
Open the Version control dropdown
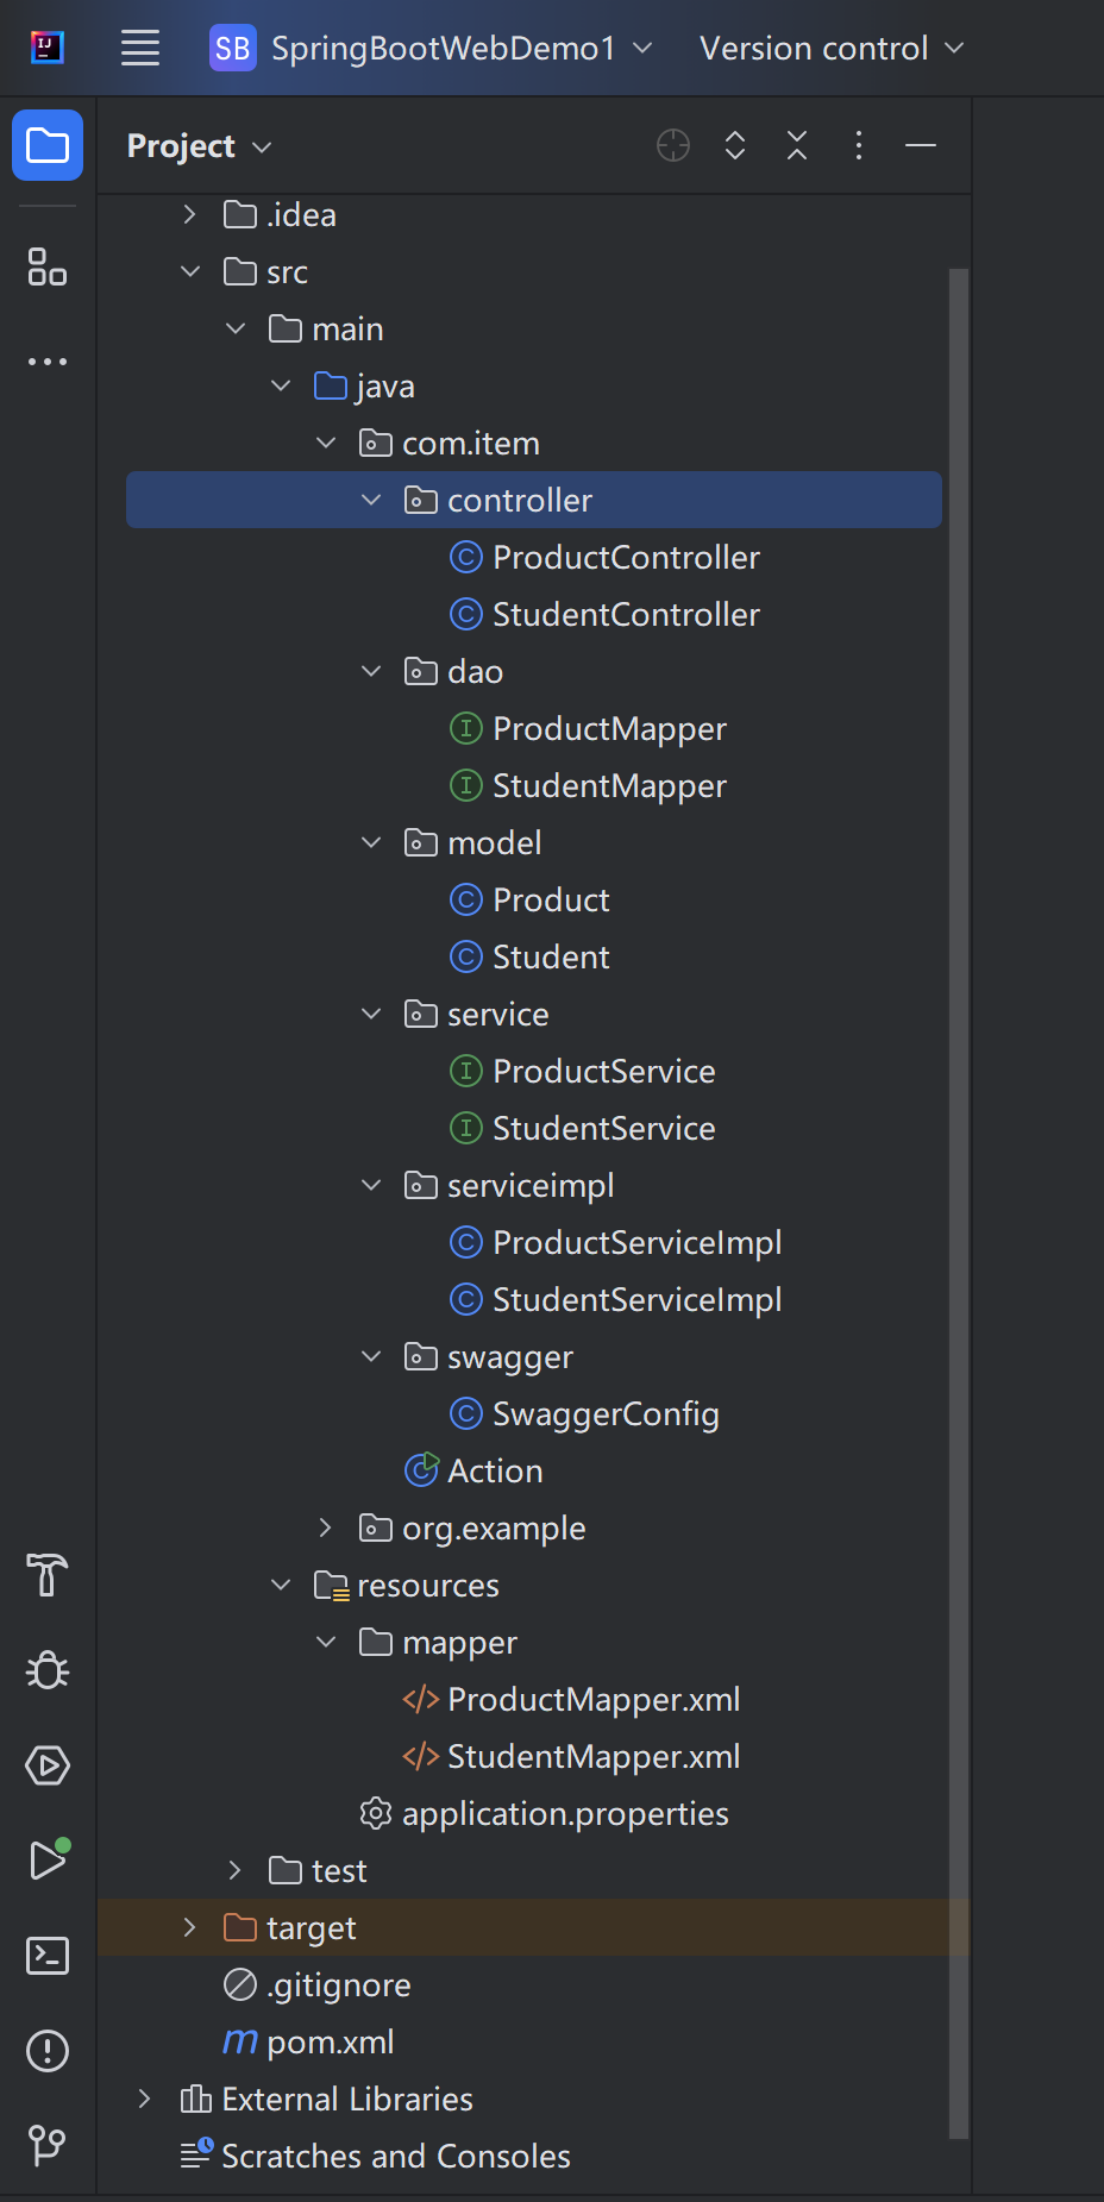click(x=831, y=47)
